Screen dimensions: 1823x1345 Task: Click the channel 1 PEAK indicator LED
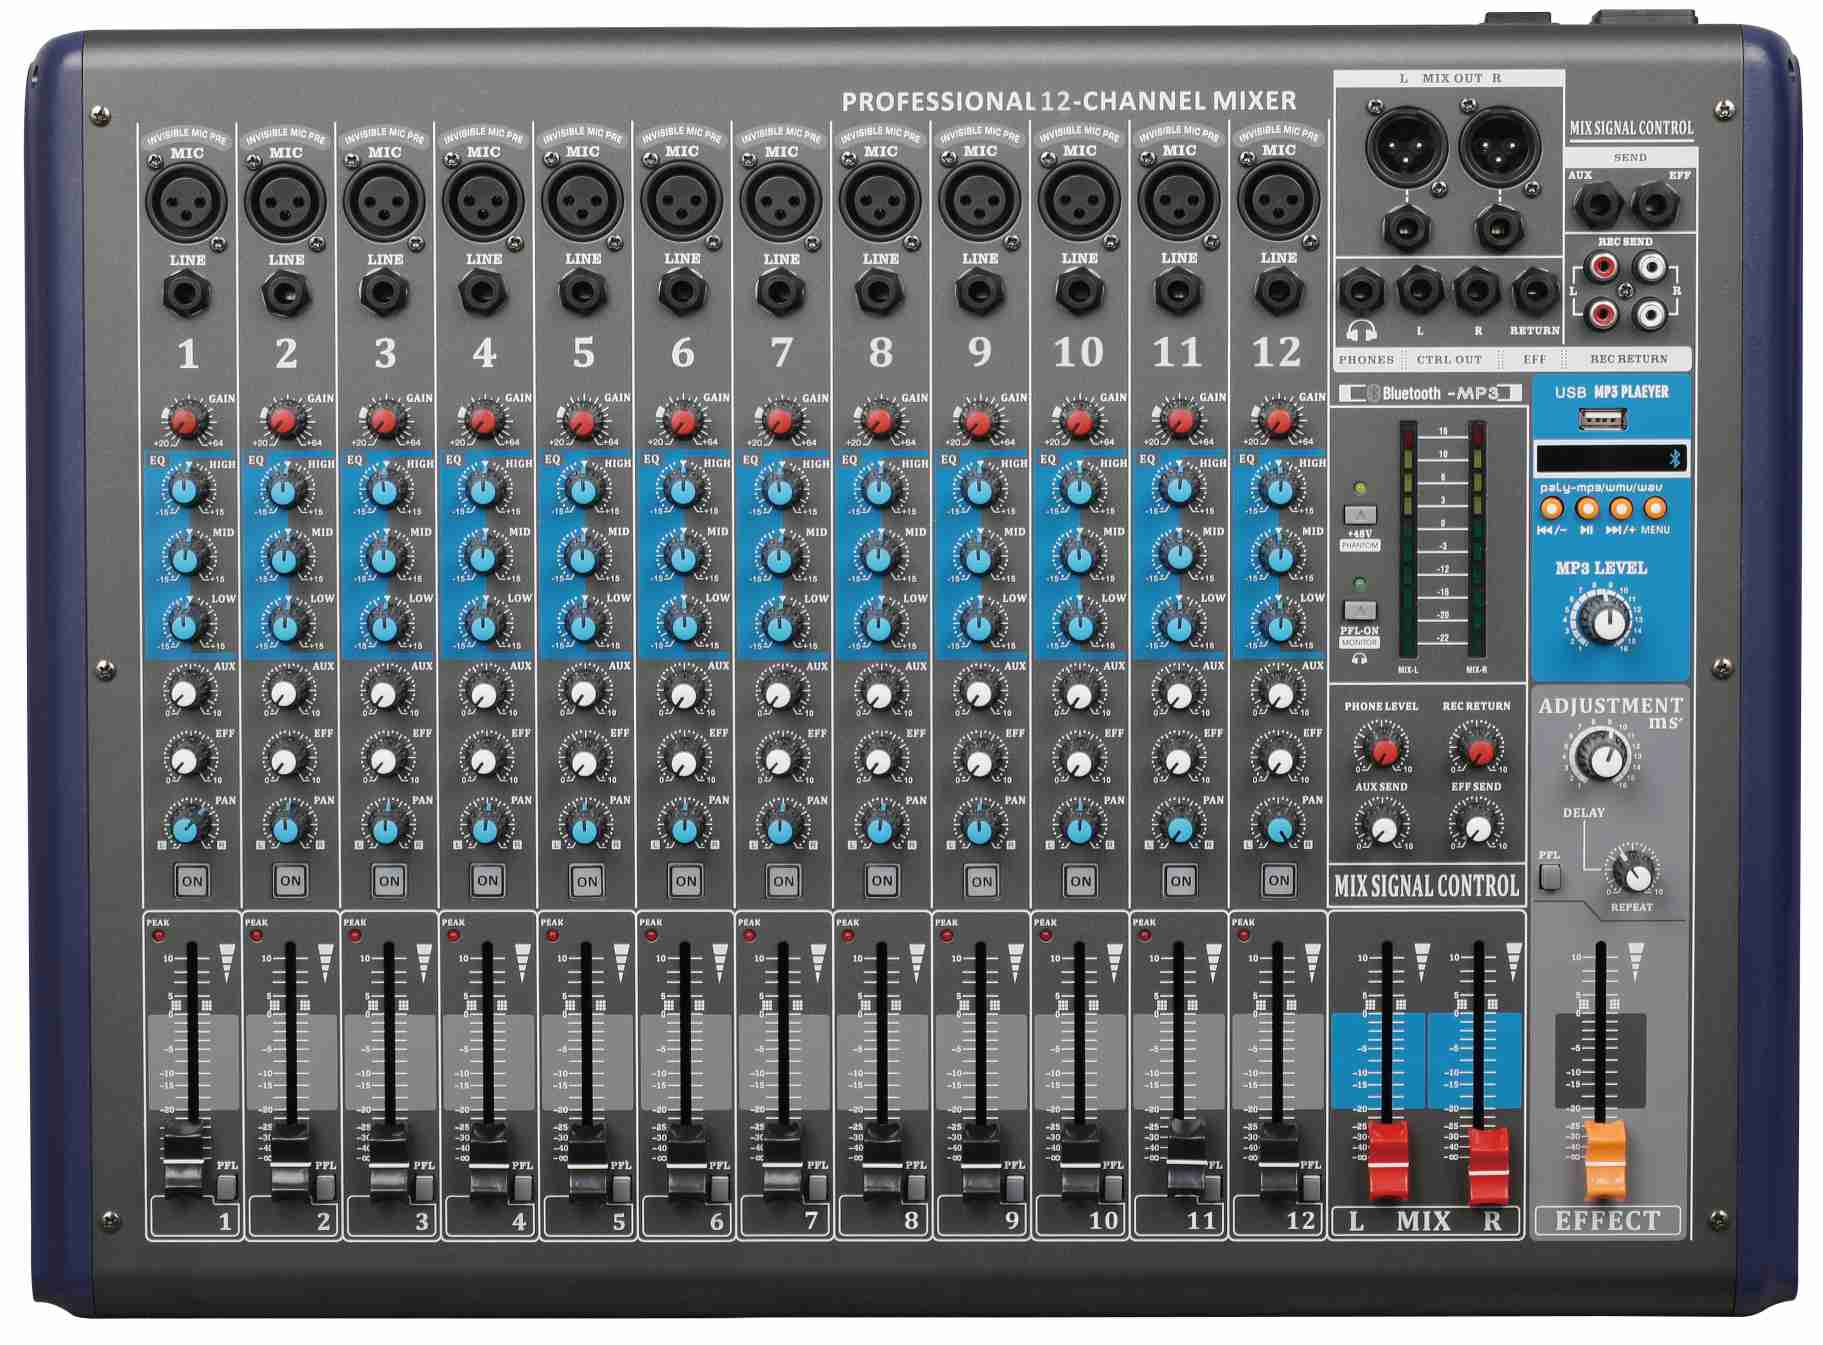pyautogui.click(x=158, y=937)
